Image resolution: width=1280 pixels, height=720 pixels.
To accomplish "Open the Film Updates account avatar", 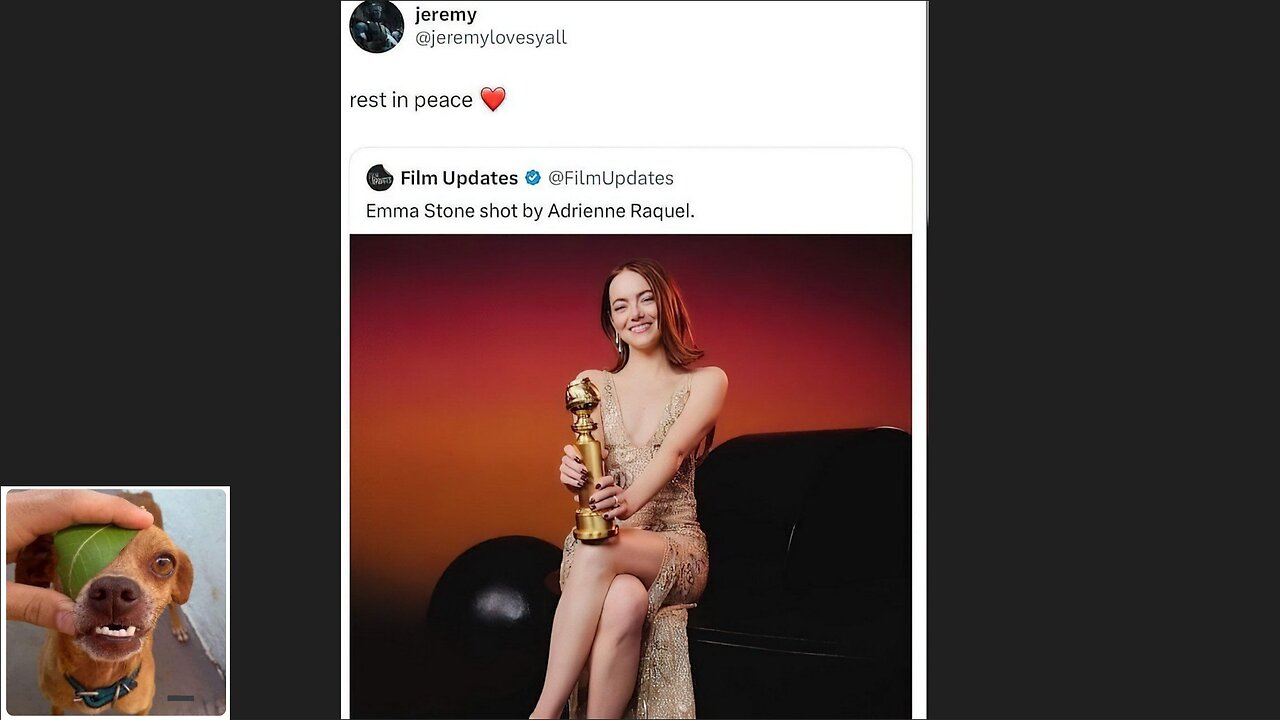I will pos(380,178).
